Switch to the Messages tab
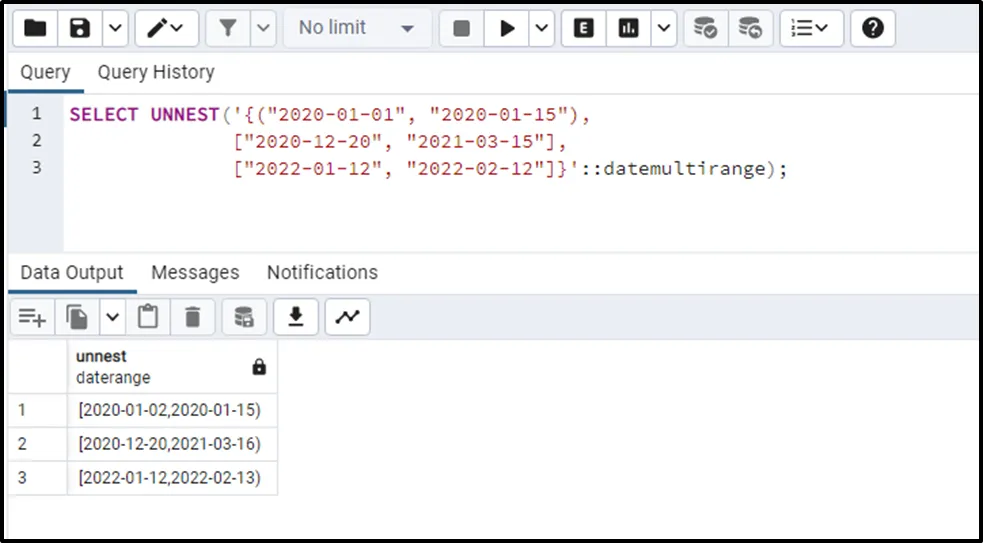Image resolution: width=983 pixels, height=543 pixels. click(195, 272)
